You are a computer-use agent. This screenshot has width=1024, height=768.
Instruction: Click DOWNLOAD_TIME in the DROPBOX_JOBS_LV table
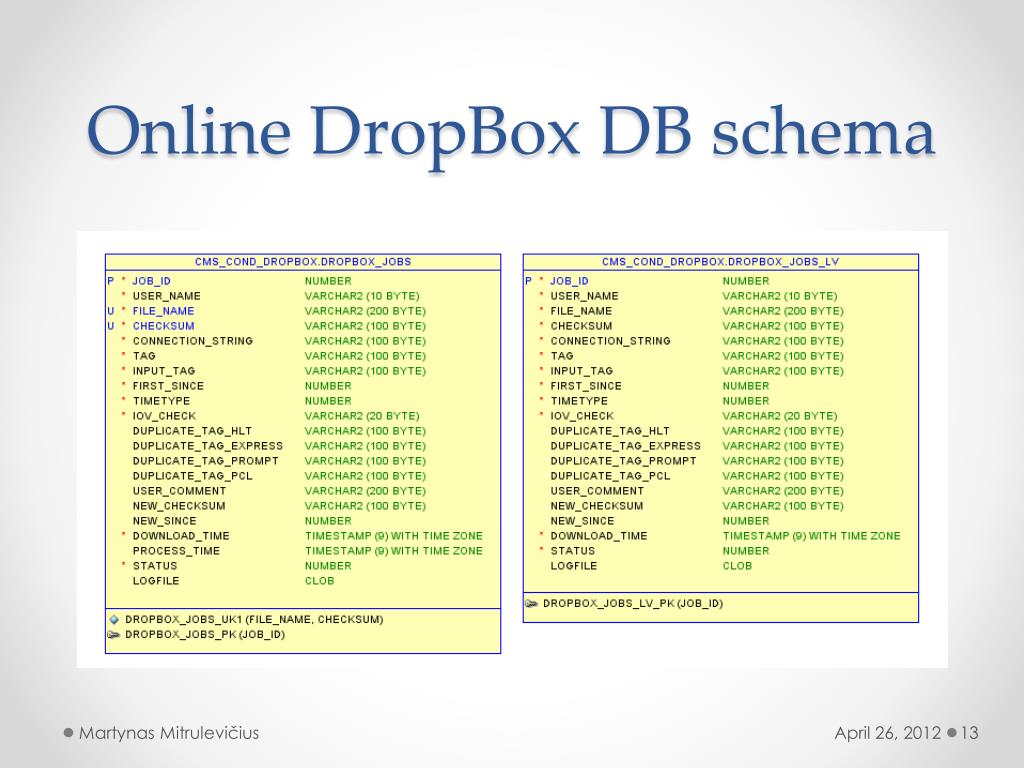pos(599,536)
